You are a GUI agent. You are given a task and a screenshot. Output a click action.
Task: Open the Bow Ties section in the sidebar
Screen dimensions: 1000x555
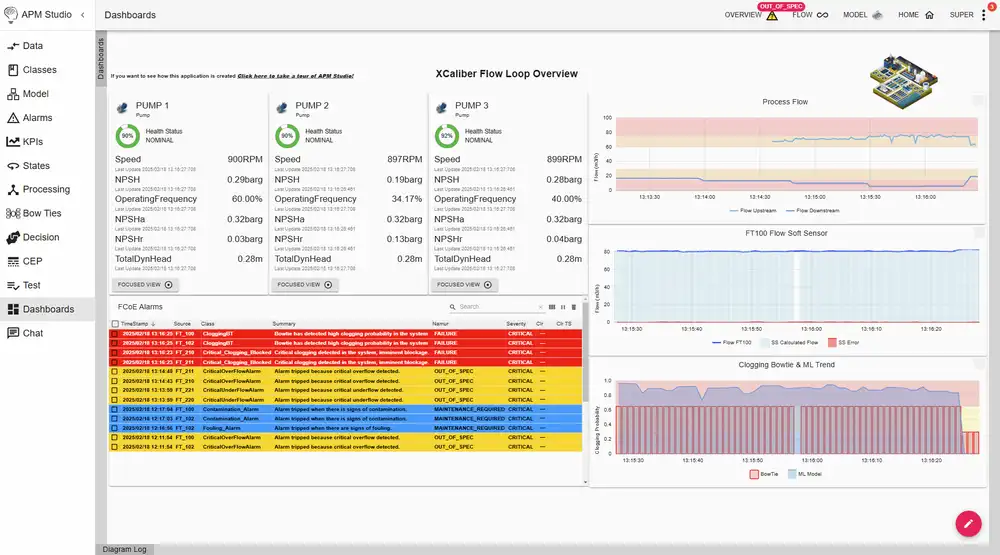click(x=34, y=213)
